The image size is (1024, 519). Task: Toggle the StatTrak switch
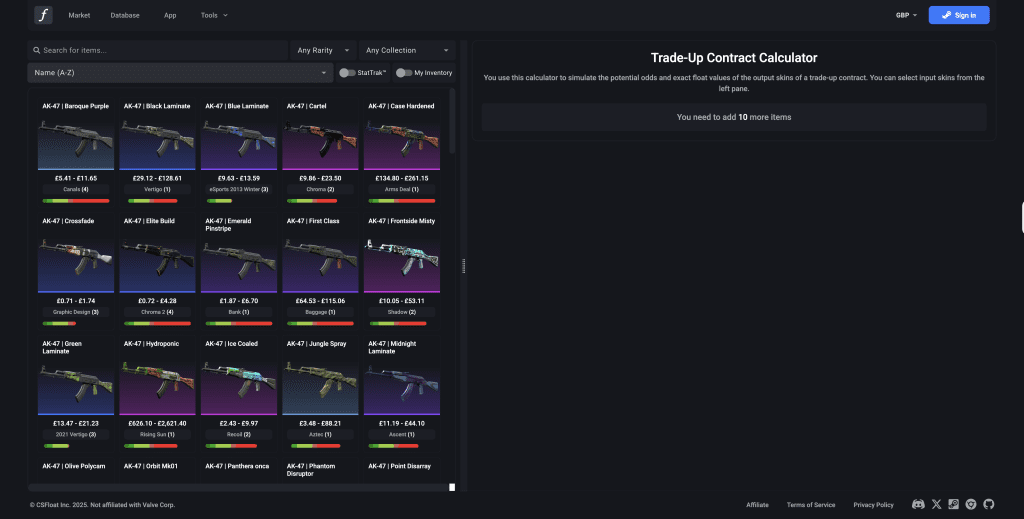[x=347, y=72]
